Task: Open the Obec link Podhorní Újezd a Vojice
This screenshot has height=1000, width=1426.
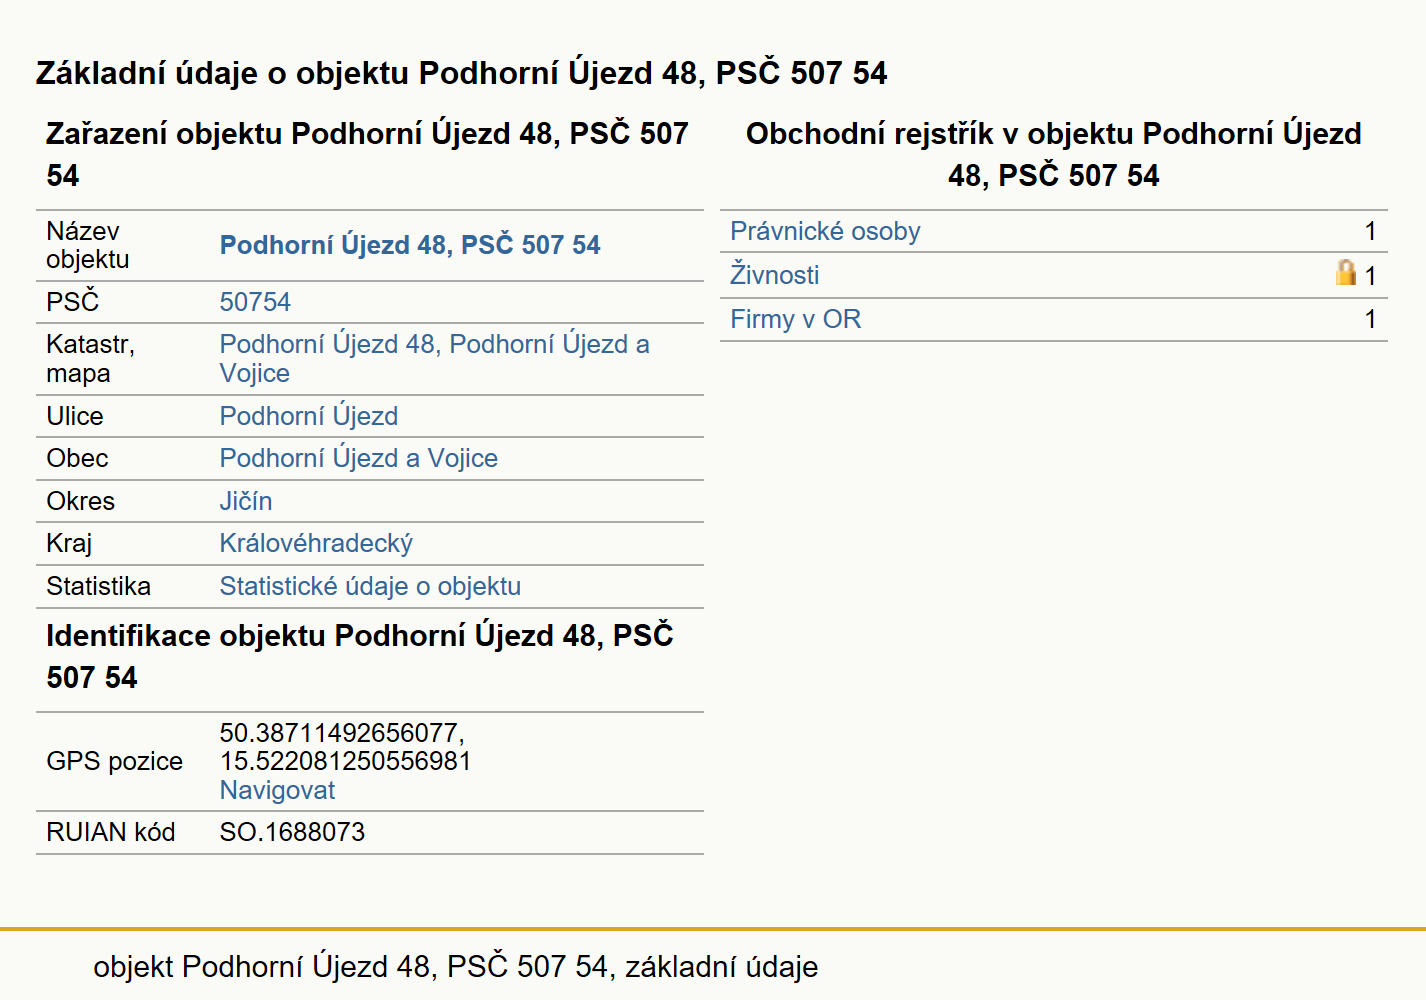Action: coord(359,458)
